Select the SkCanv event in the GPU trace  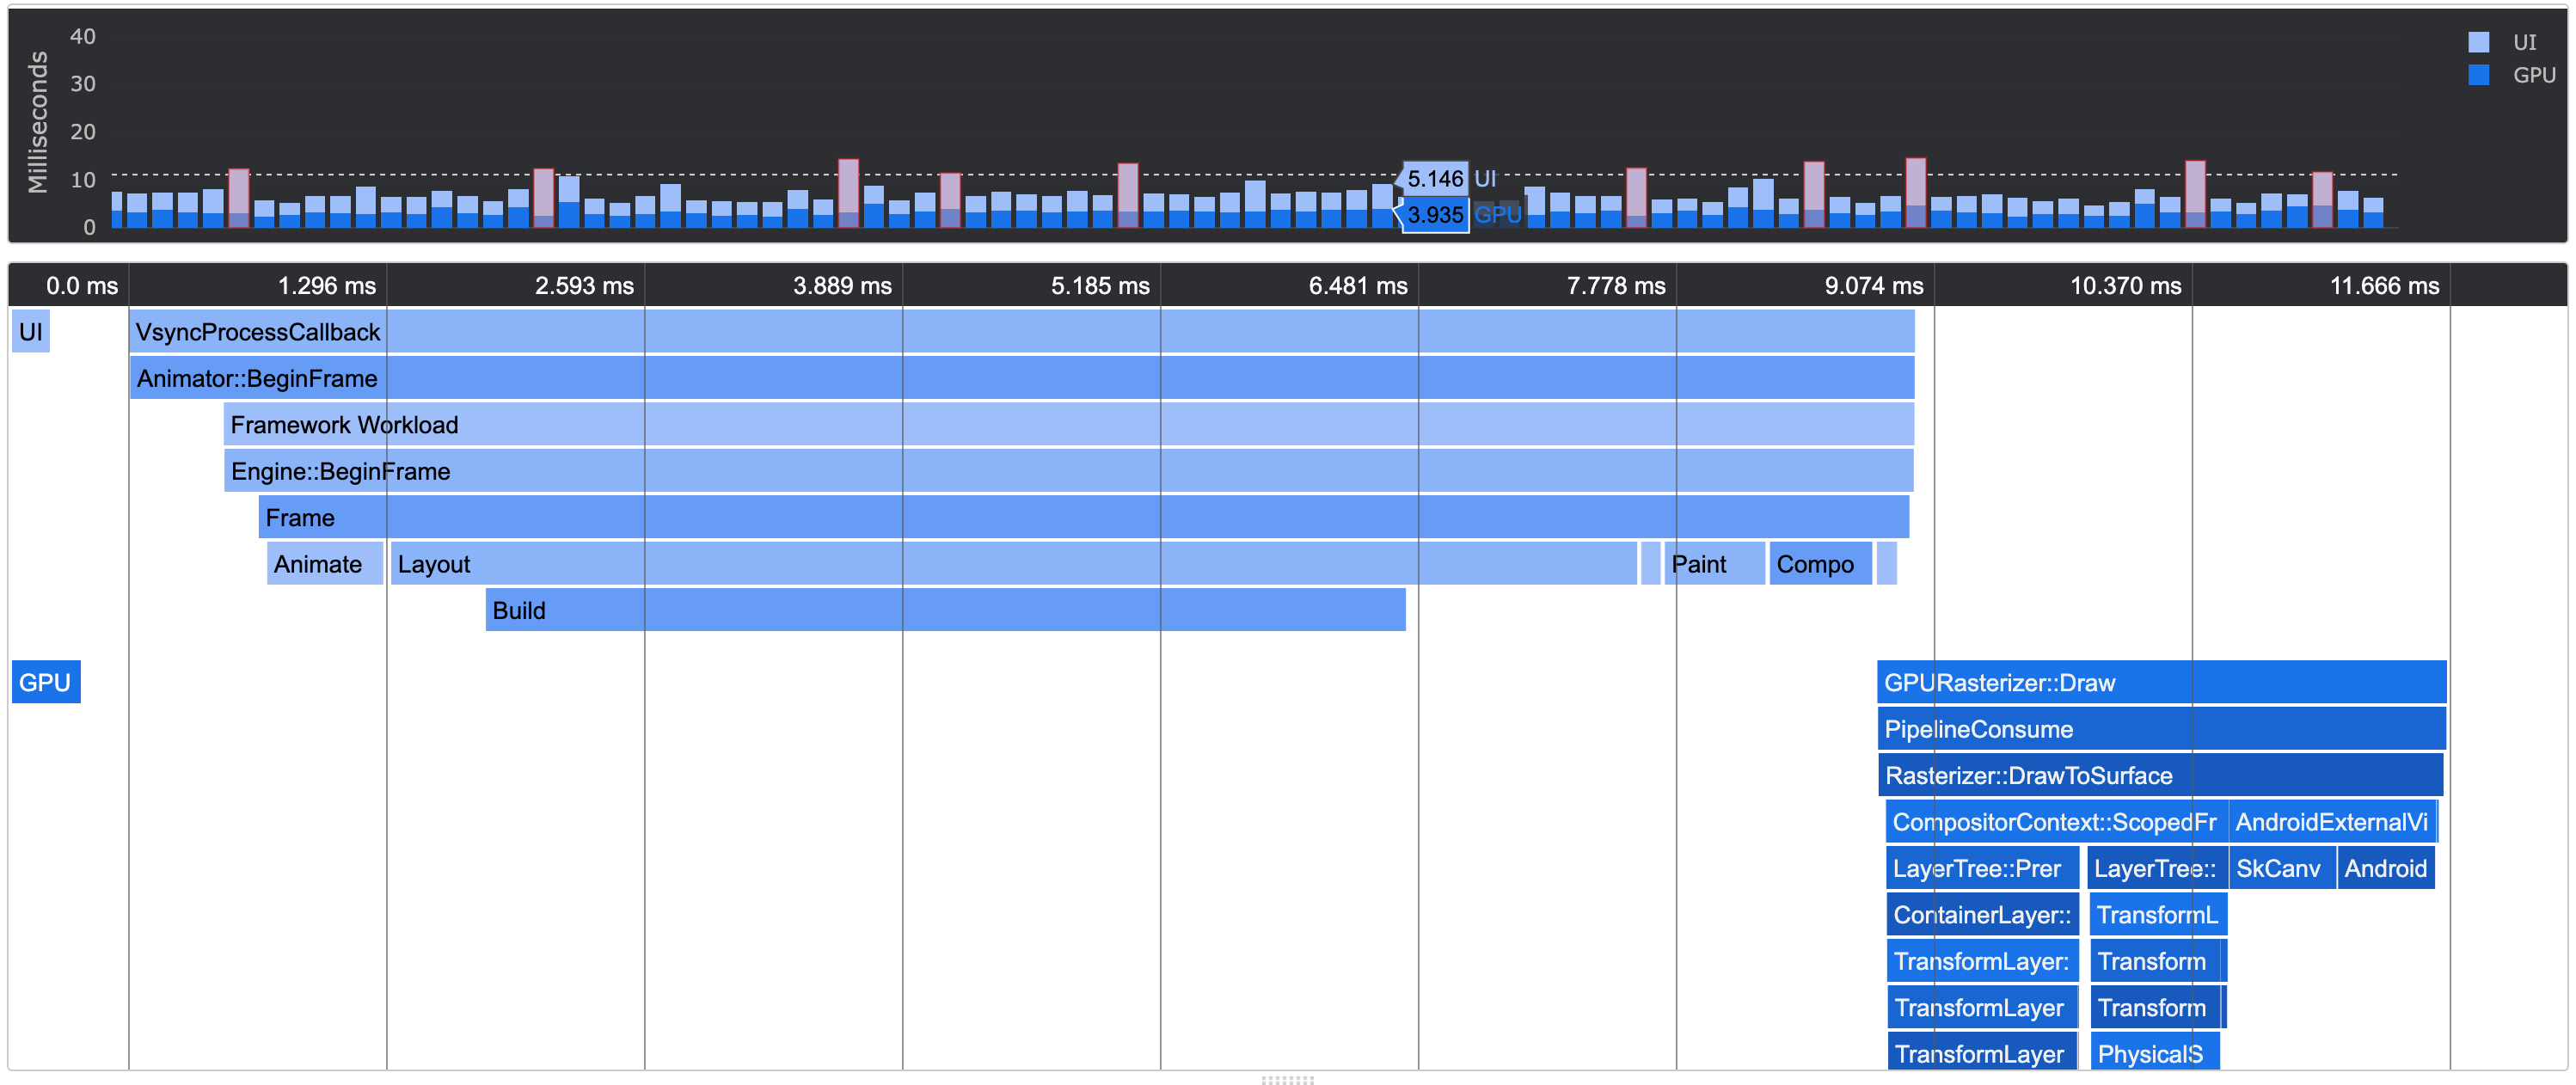pos(2281,867)
